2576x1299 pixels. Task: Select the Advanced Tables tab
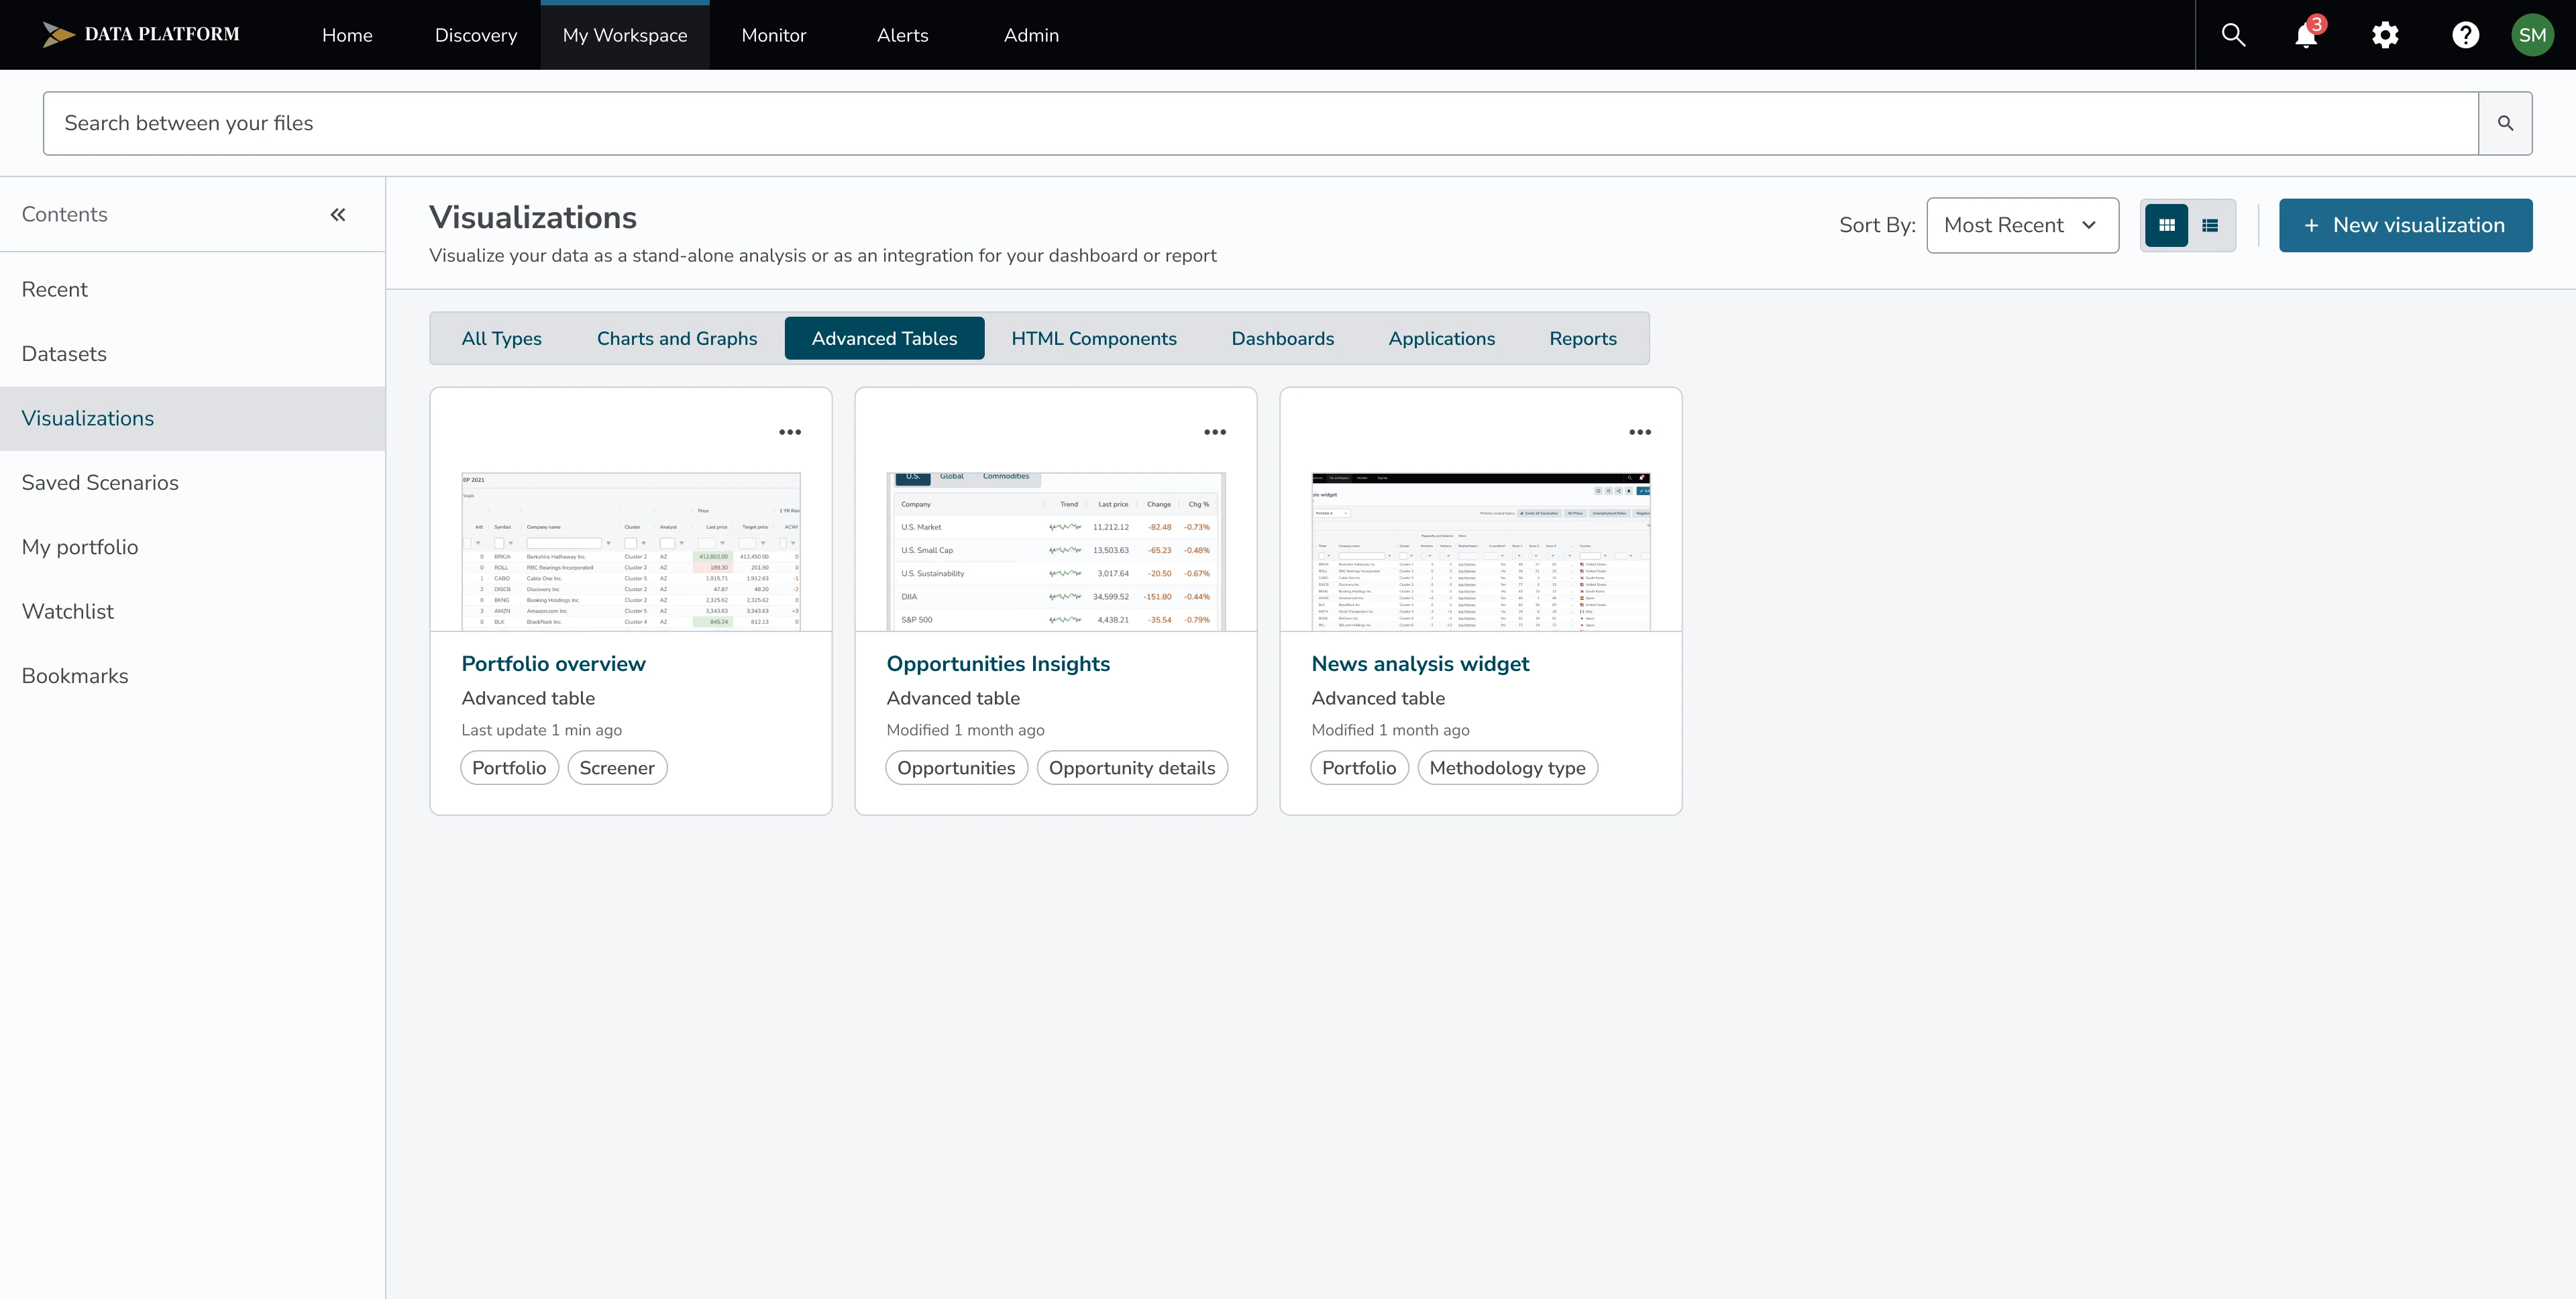(x=884, y=338)
